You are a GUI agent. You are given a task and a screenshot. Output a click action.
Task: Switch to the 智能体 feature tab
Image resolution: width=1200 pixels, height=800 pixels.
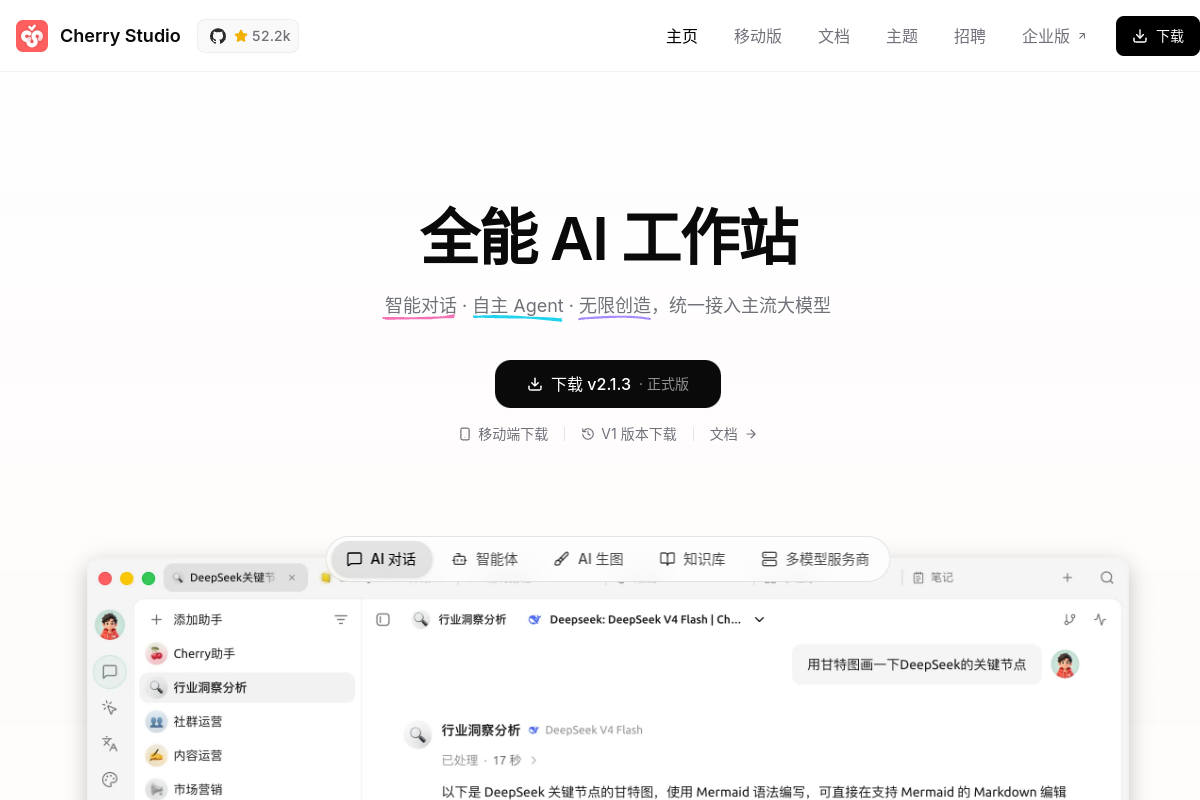[485, 559]
